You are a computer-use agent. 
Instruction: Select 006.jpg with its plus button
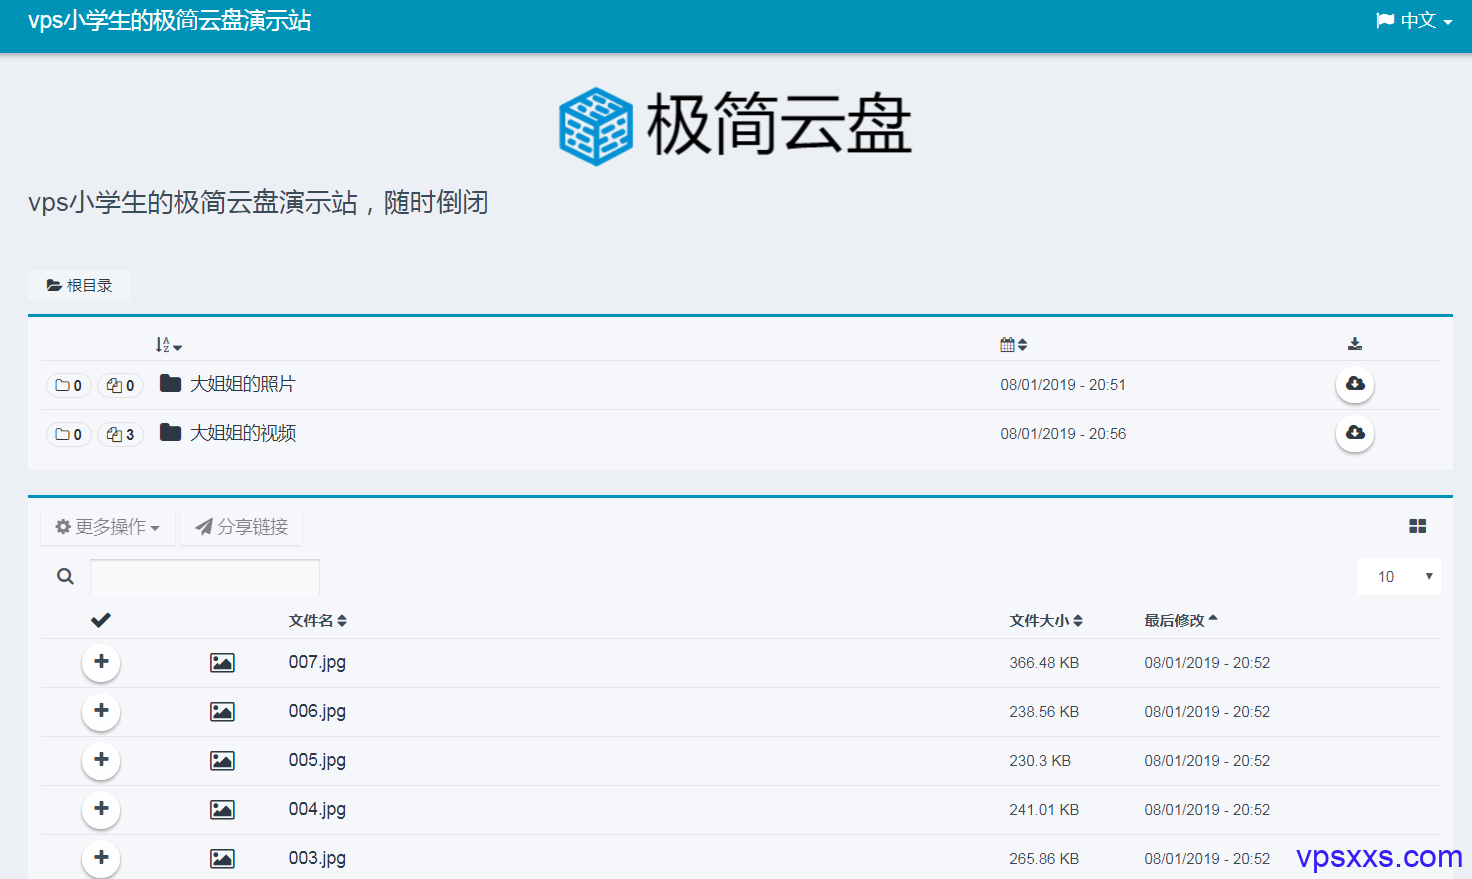101,711
